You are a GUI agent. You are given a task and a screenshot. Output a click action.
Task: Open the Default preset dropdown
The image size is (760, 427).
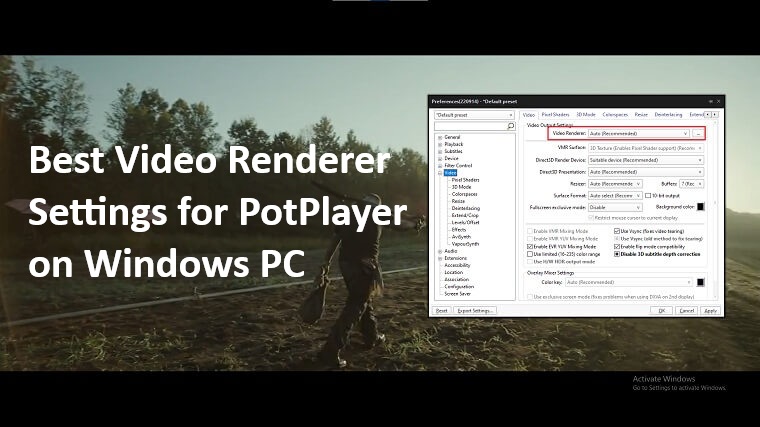[474, 115]
